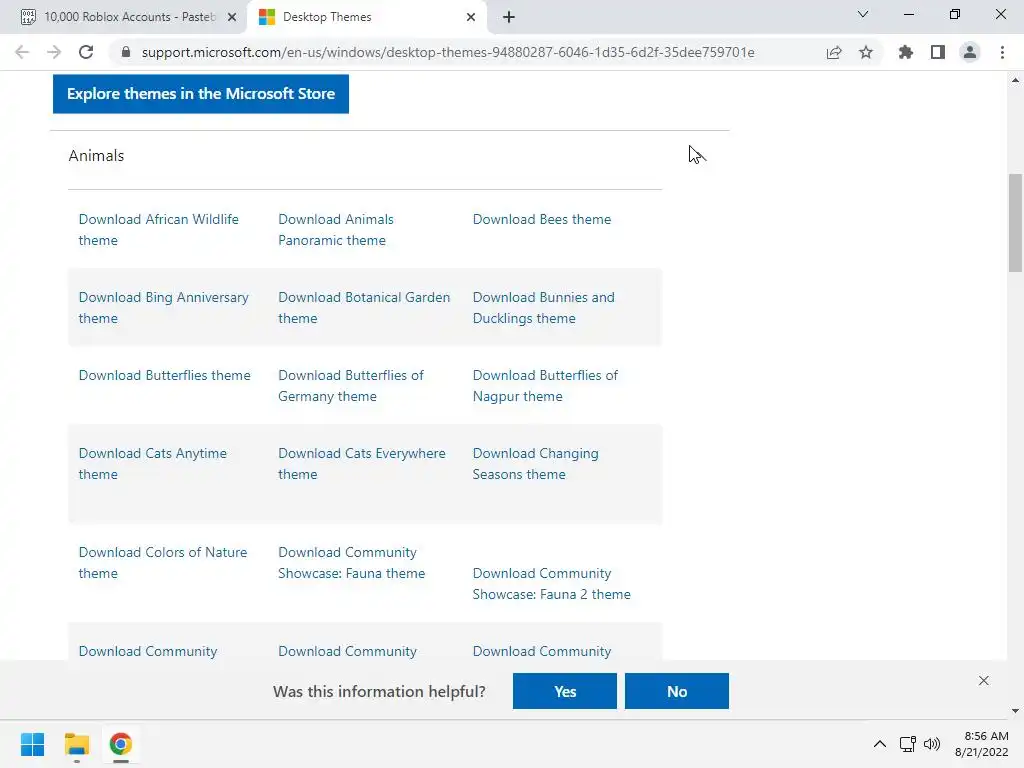This screenshot has height=768, width=1024.
Task: Click the browser forward arrow
Action: [x=54, y=52]
